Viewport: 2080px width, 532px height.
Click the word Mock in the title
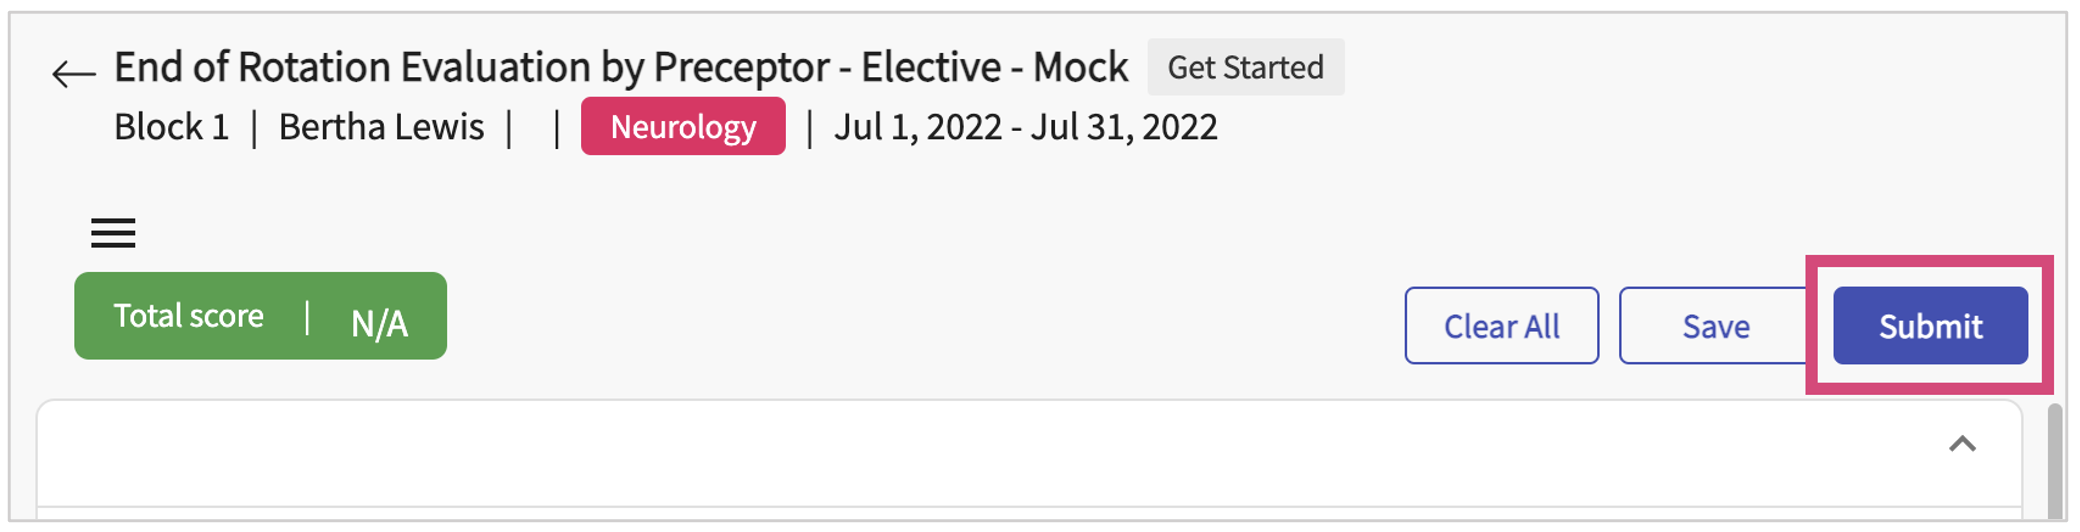[1080, 67]
